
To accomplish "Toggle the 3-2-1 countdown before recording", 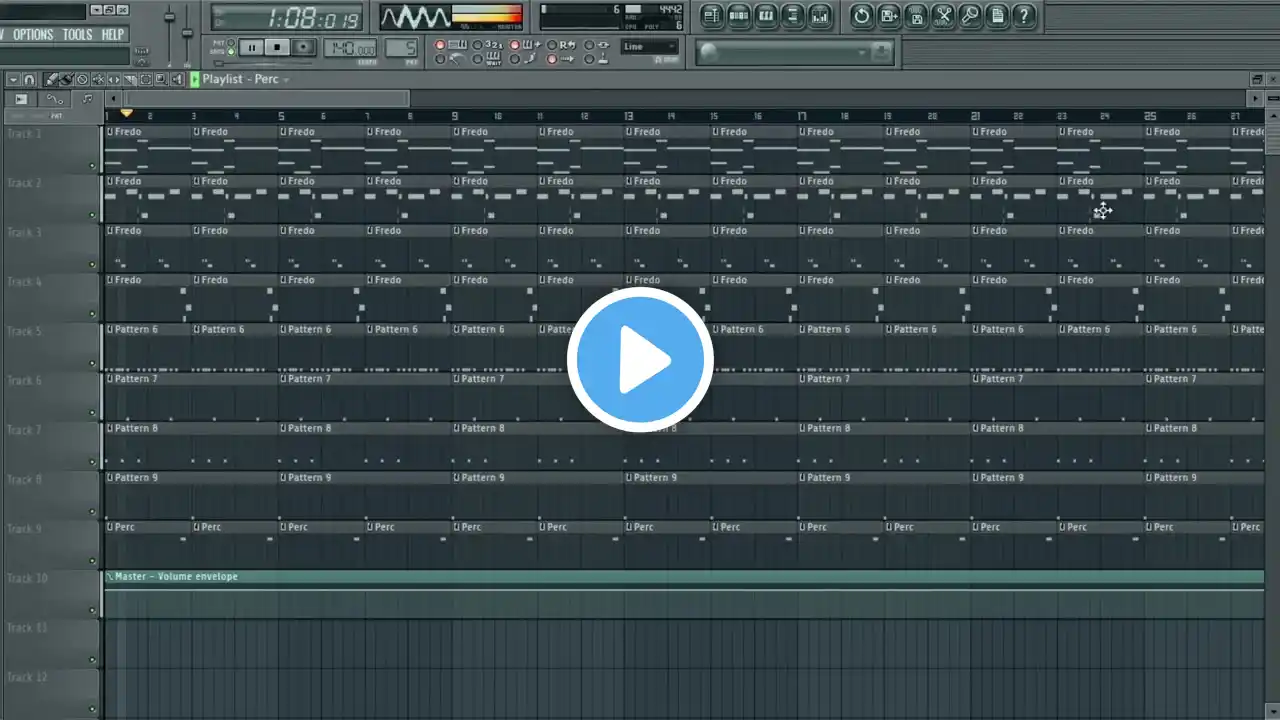I will 478,45.
